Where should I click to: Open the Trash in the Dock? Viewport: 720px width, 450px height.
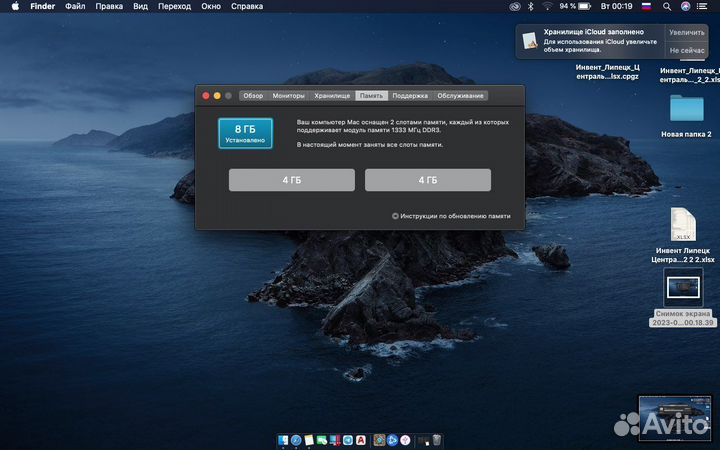pos(436,440)
